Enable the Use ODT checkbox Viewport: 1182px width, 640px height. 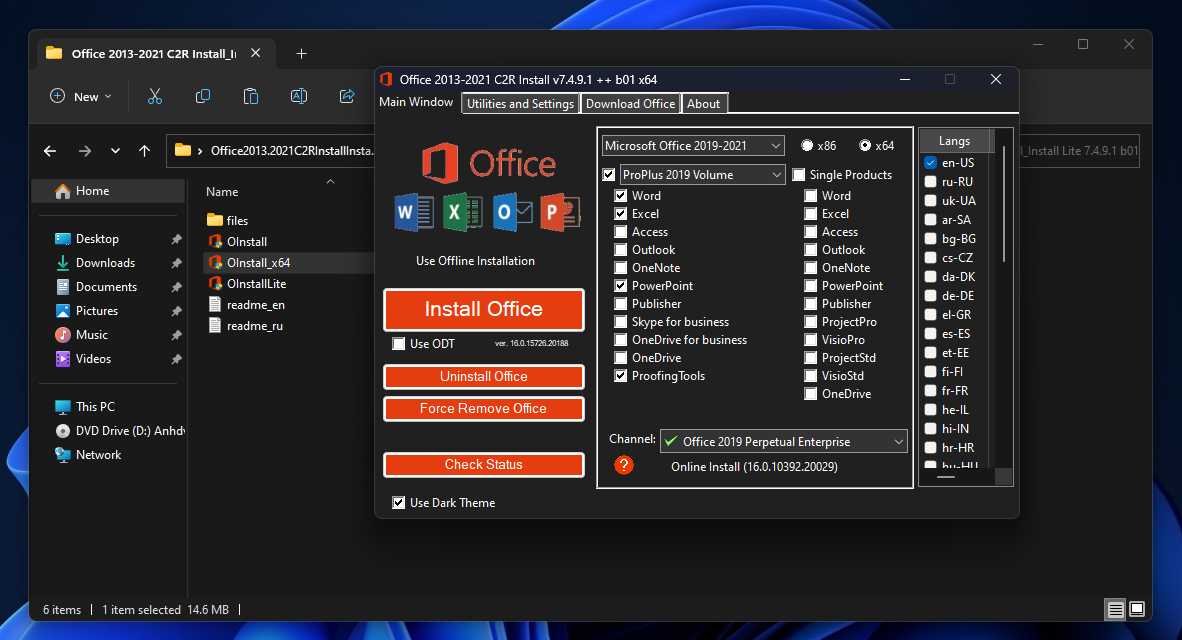pos(399,344)
